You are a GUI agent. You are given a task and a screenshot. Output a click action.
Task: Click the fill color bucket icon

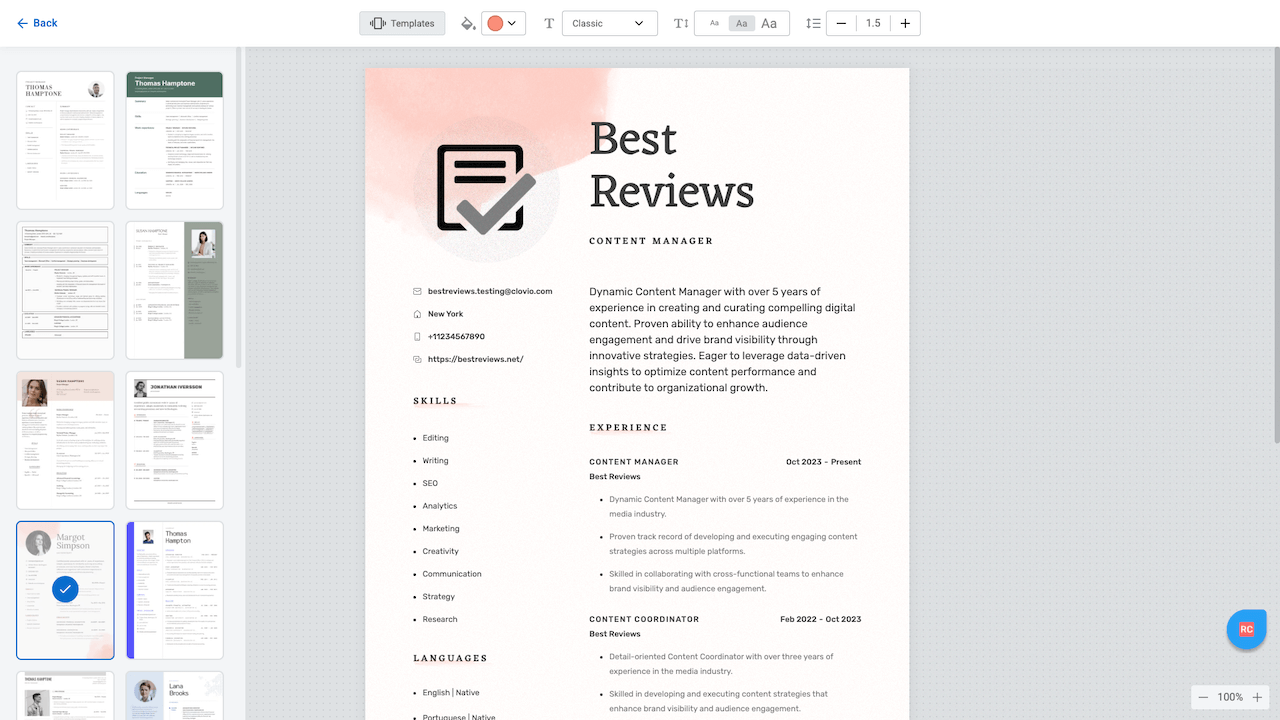[468, 22]
